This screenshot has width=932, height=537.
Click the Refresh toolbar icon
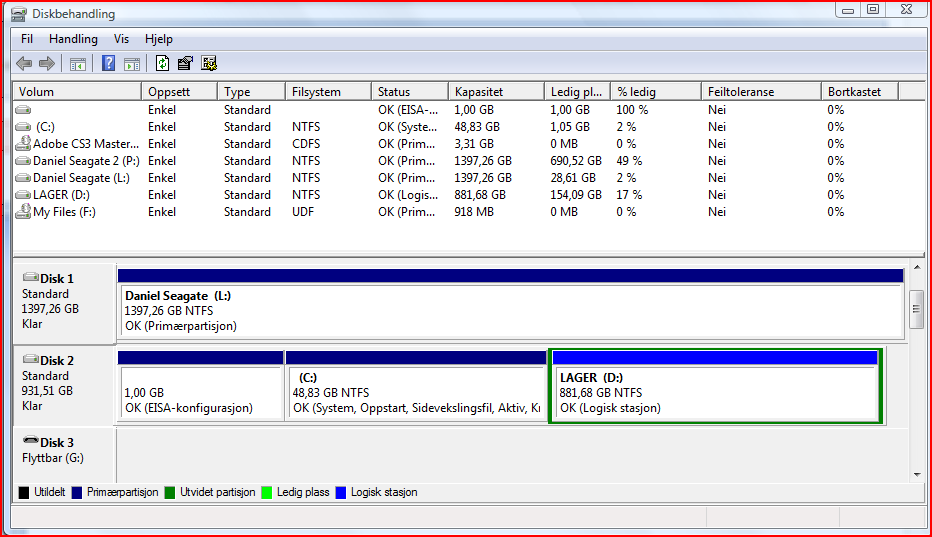(x=162, y=63)
